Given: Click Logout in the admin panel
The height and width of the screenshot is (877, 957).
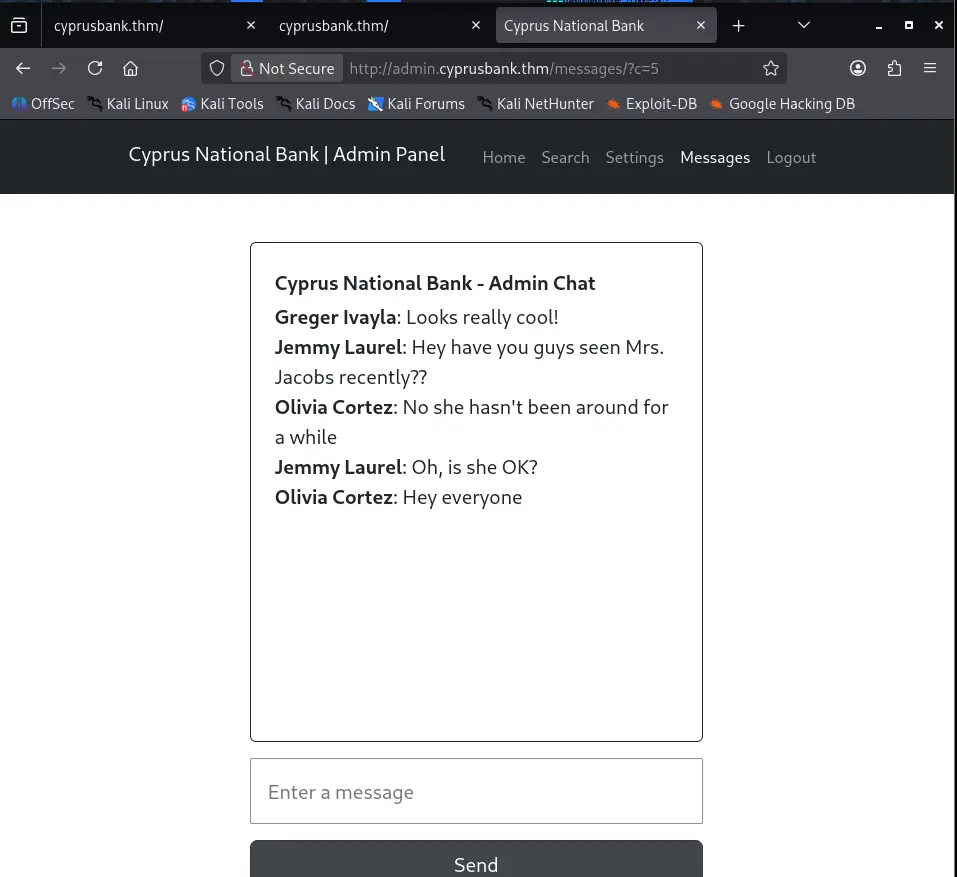Looking at the screenshot, I should (x=791, y=157).
